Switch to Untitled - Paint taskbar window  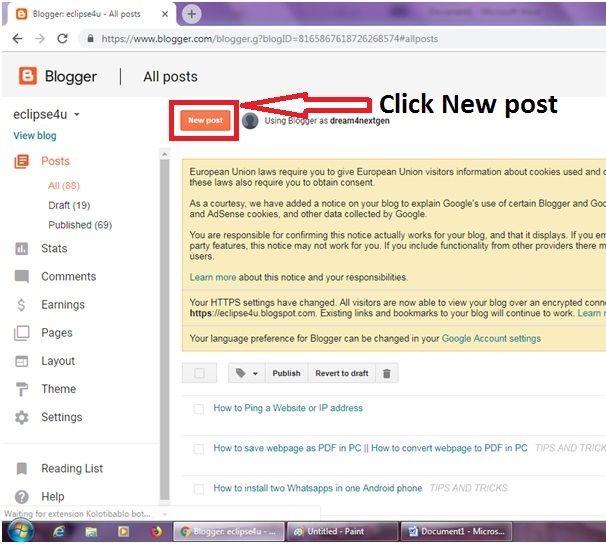342,532
